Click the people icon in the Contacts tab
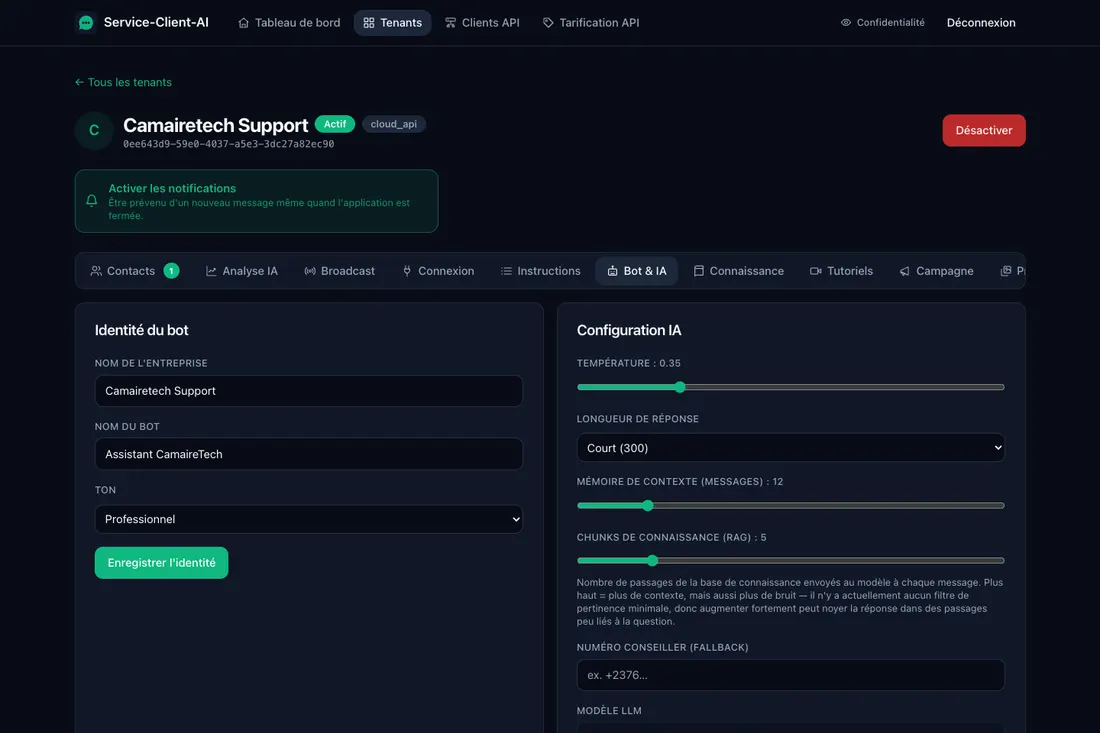 (96, 271)
